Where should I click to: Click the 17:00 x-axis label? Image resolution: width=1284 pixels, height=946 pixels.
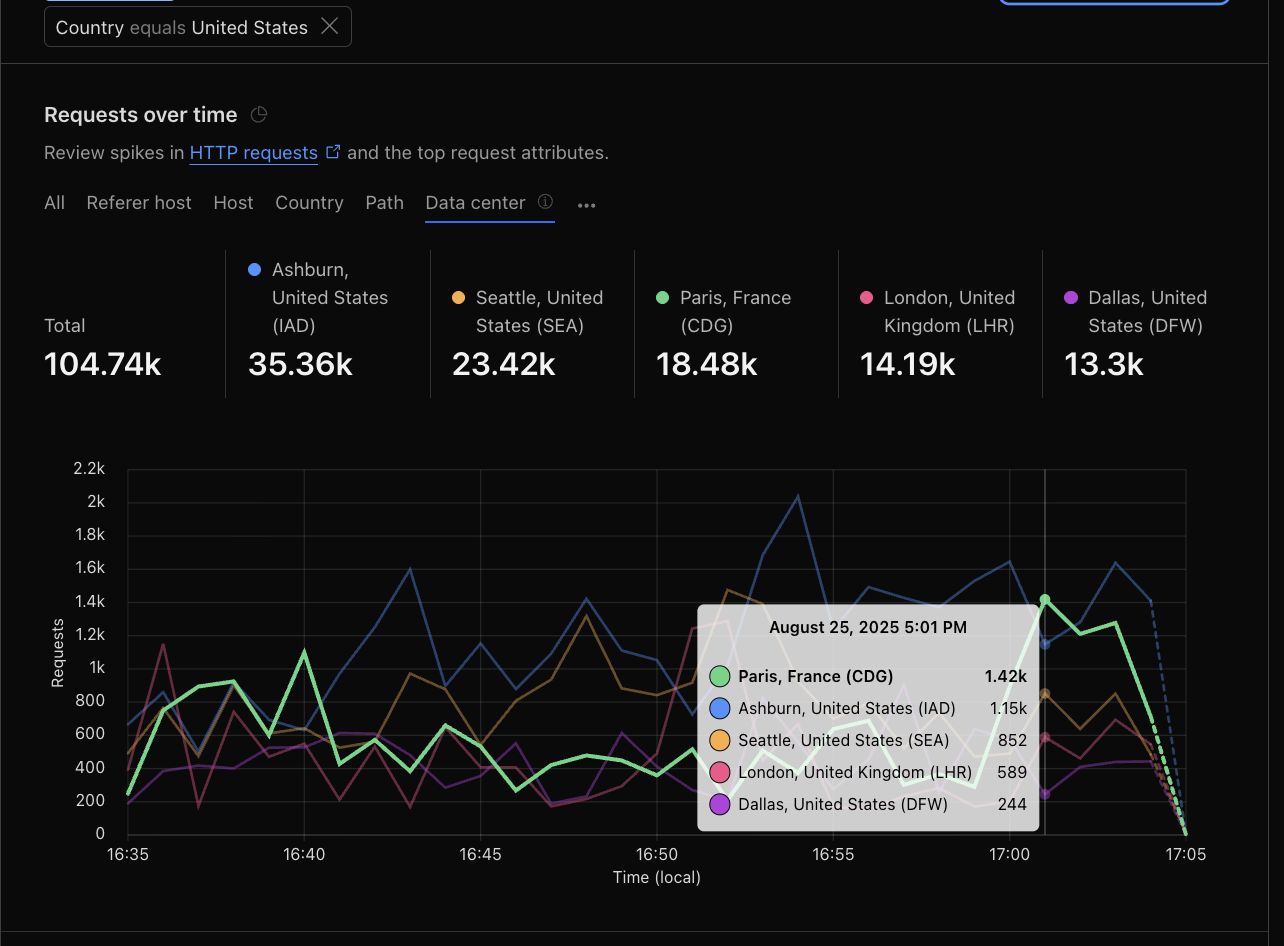coord(1009,855)
